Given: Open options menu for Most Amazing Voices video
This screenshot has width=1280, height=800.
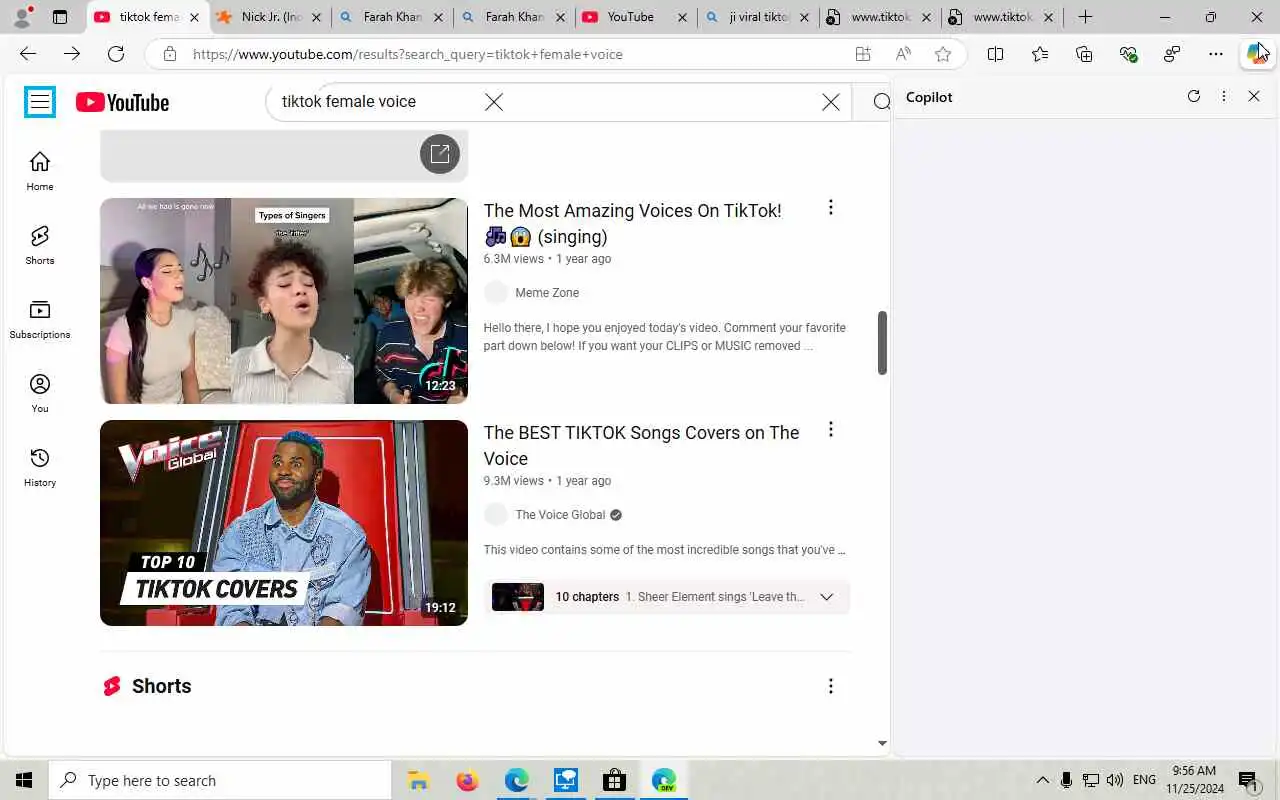Looking at the screenshot, I should [830, 208].
